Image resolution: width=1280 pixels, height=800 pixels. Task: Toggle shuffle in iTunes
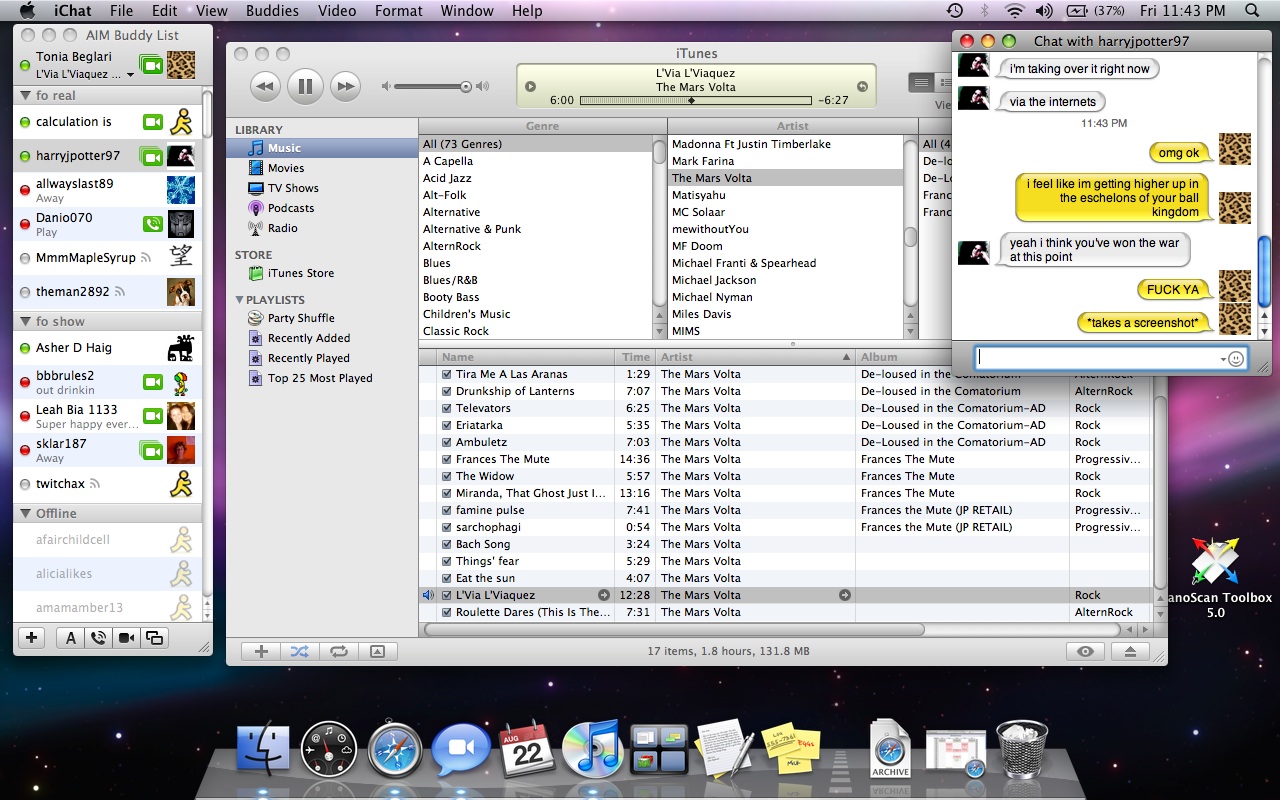[299, 651]
